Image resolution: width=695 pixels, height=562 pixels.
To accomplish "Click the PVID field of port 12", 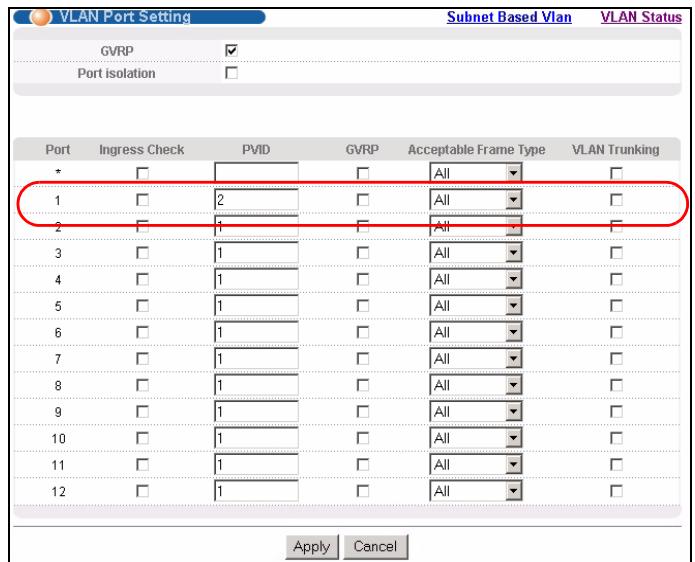I will tap(256, 491).
